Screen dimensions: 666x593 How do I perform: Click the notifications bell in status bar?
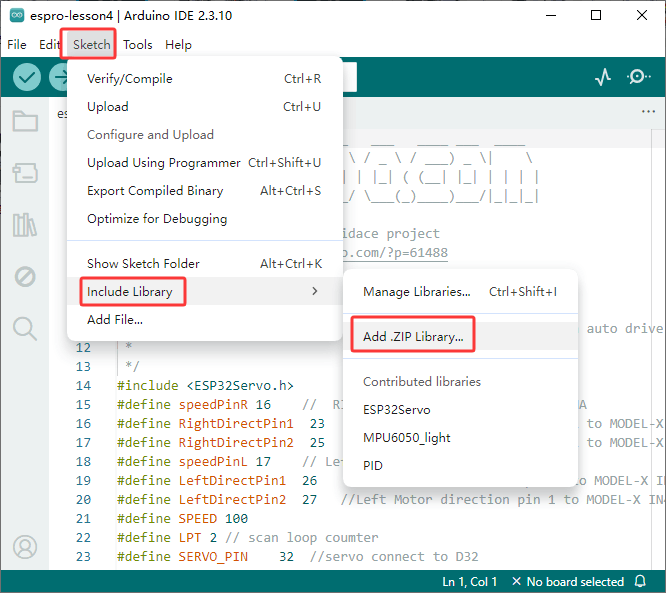pos(640,581)
